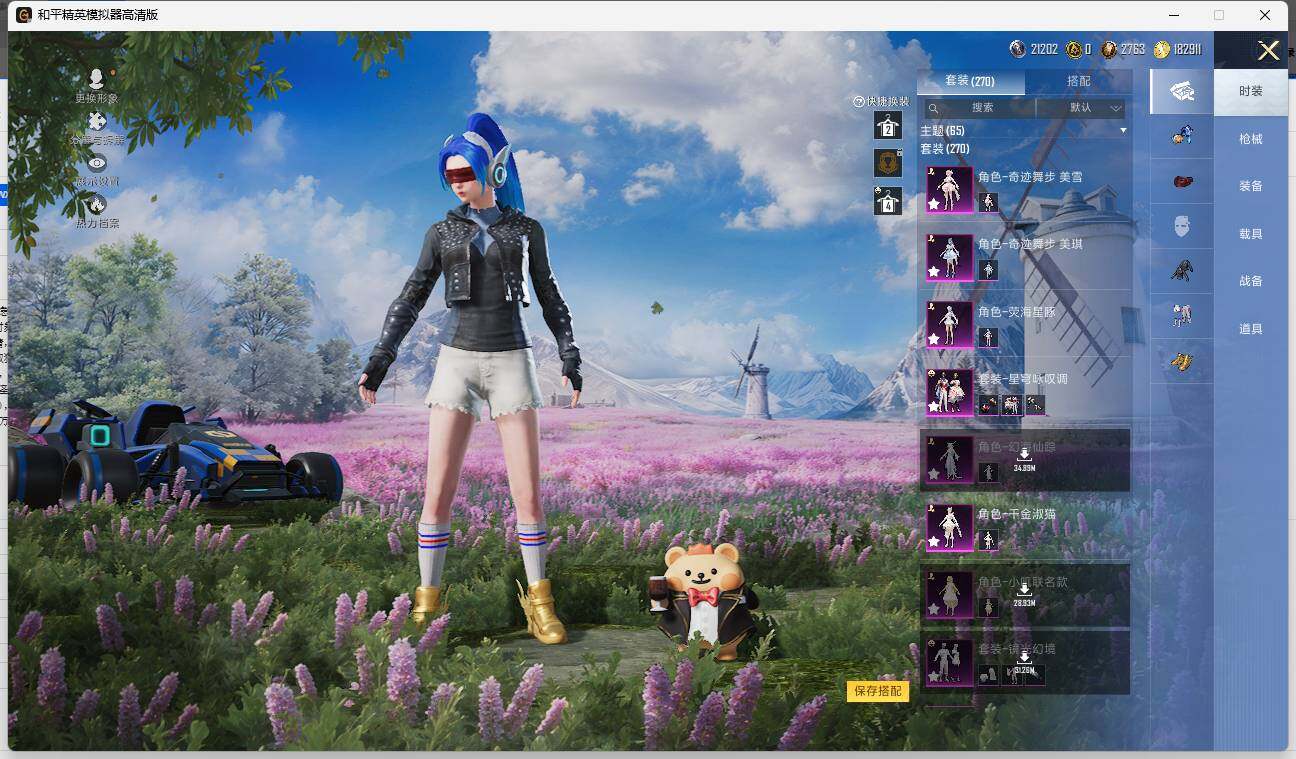
Task: Click first component icon under 星穹咏叹调
Action: (988, 405)
